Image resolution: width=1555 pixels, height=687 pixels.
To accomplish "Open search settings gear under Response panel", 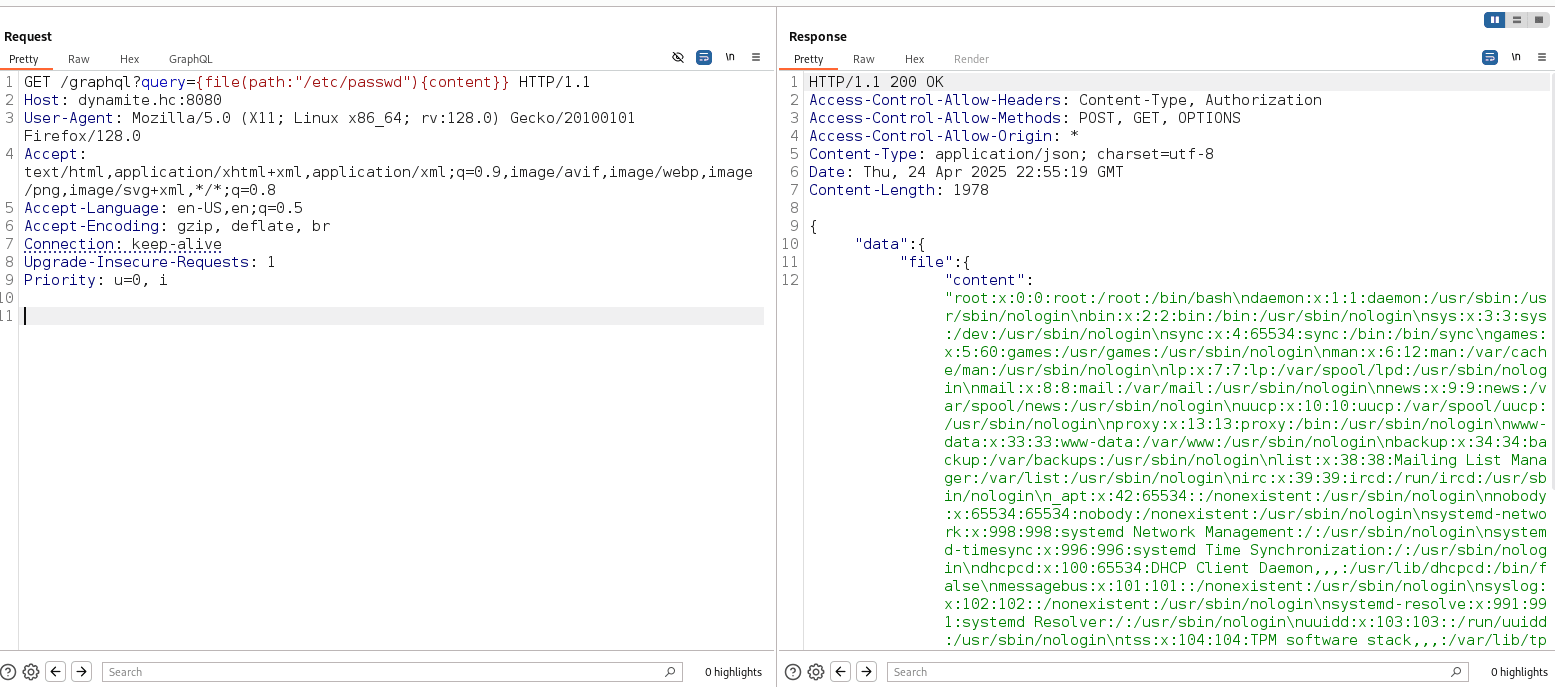I will pos(816,672).
